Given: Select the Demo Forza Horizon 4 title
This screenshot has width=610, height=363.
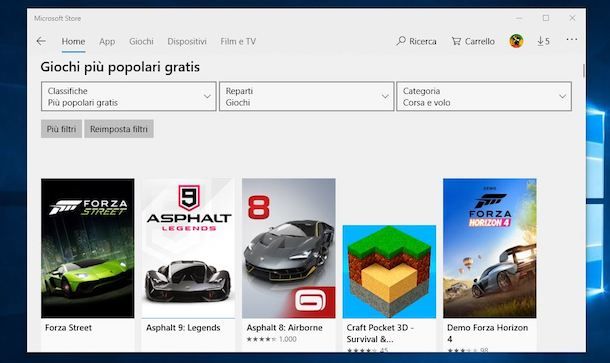Looking at the screenshot, I should pyautogui.click(x=487, y=333).
